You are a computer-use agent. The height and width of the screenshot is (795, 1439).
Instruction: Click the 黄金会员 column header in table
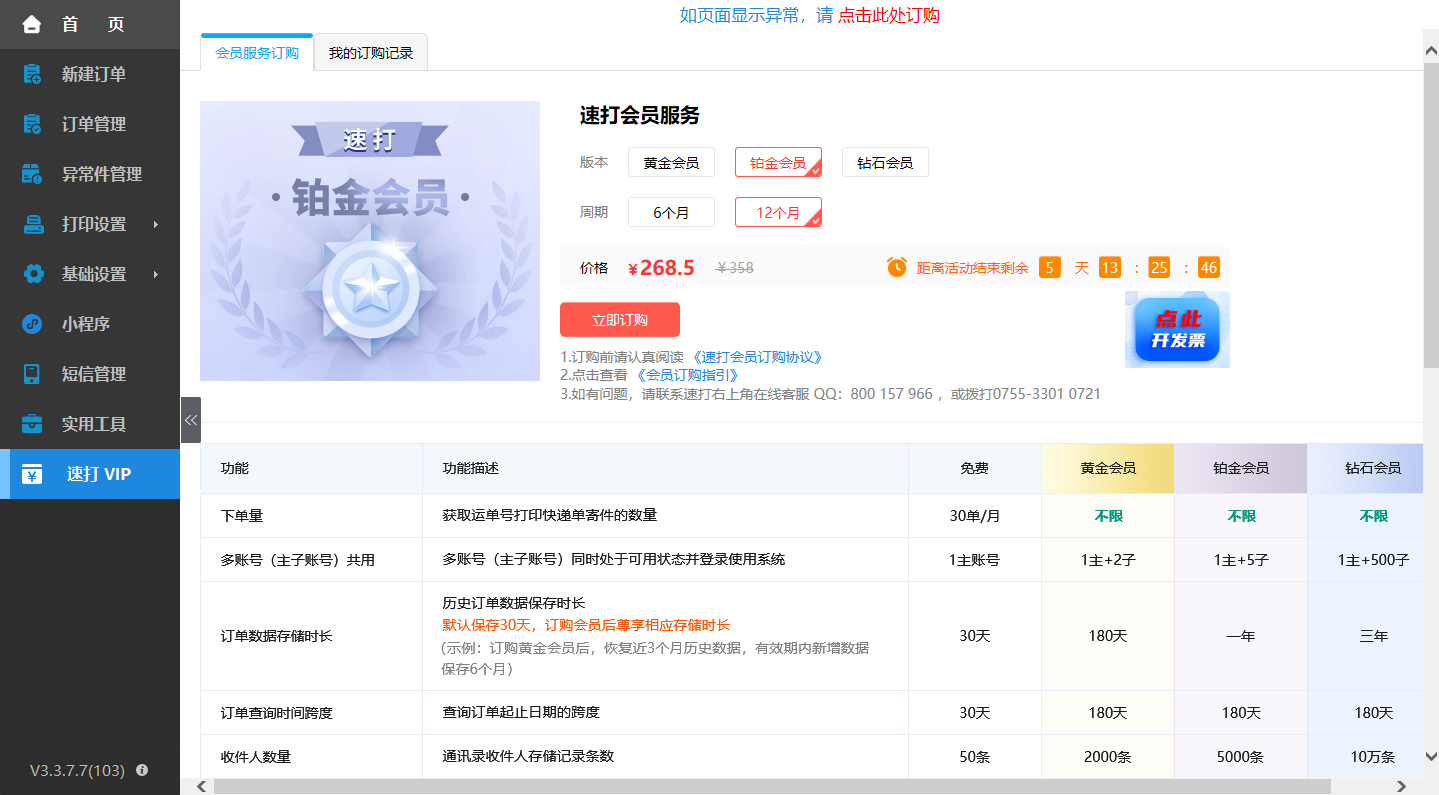tap(1108, 468)
